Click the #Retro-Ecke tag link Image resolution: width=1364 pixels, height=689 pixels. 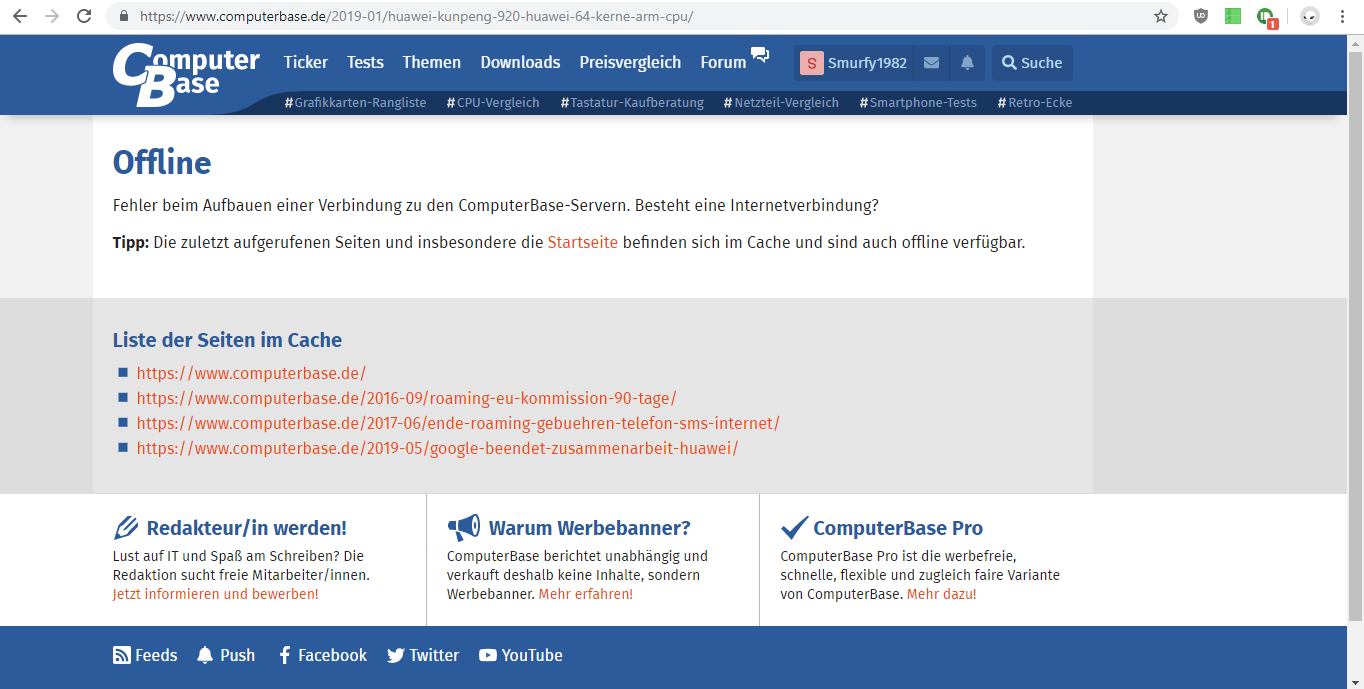1035,102
